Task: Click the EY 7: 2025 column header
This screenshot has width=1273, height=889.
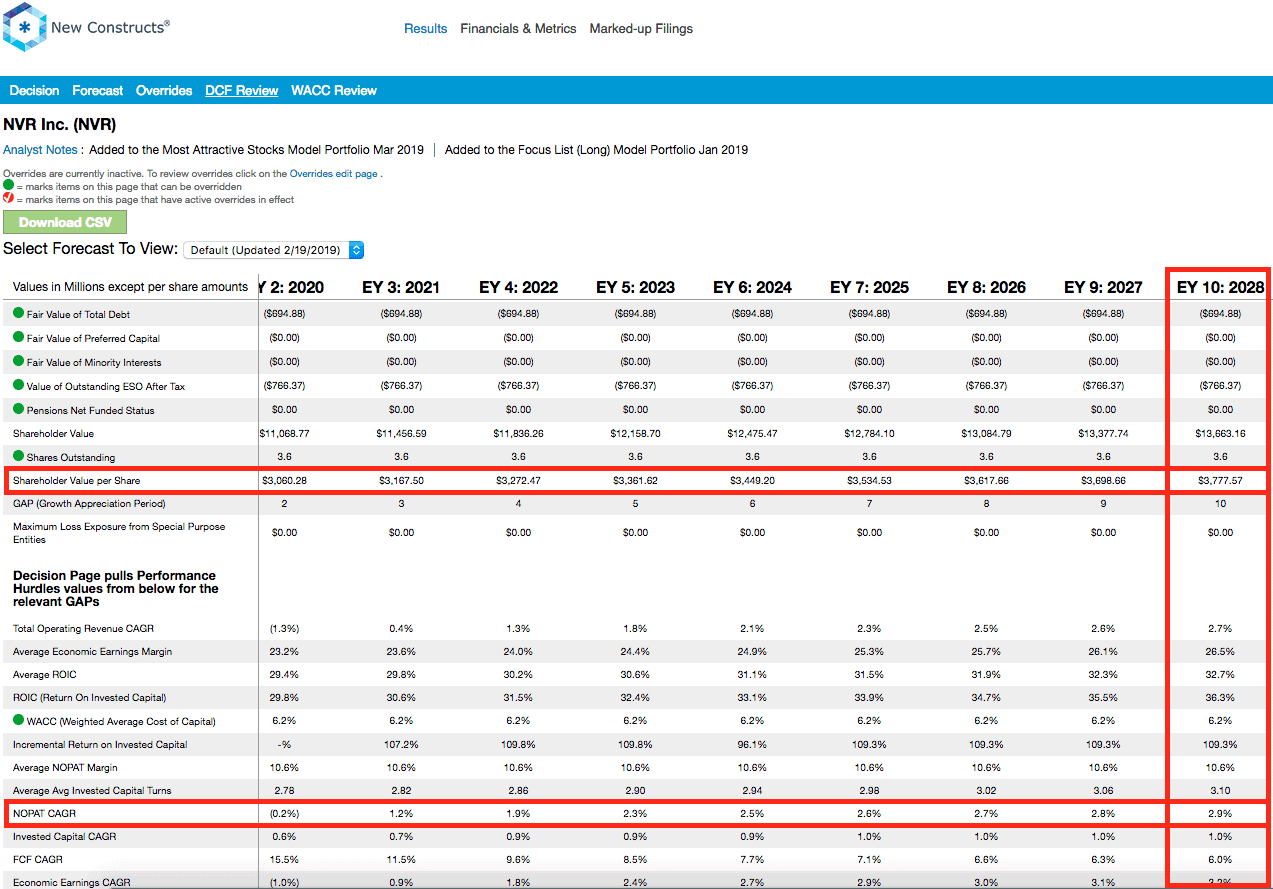Action: coord(869,287)
